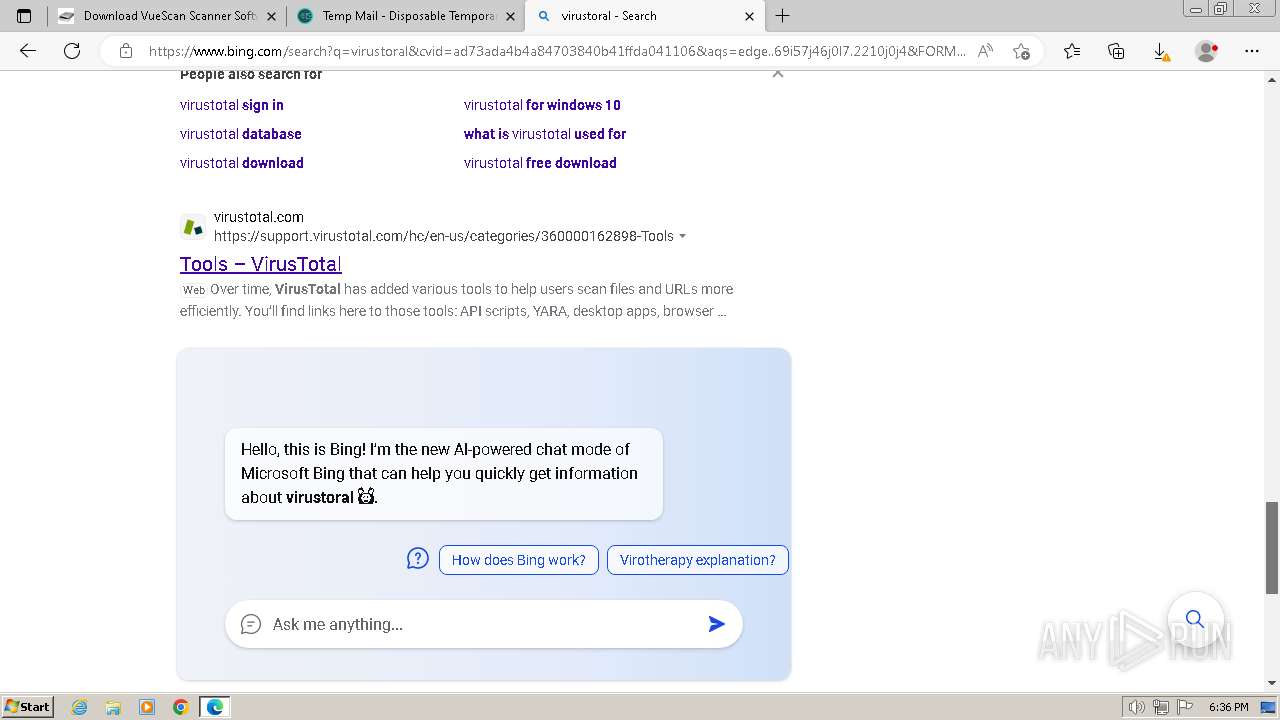Viewport: 1280px width, 720px height.
Task: Dismiss the People also search for box
Action: point(778,73)
